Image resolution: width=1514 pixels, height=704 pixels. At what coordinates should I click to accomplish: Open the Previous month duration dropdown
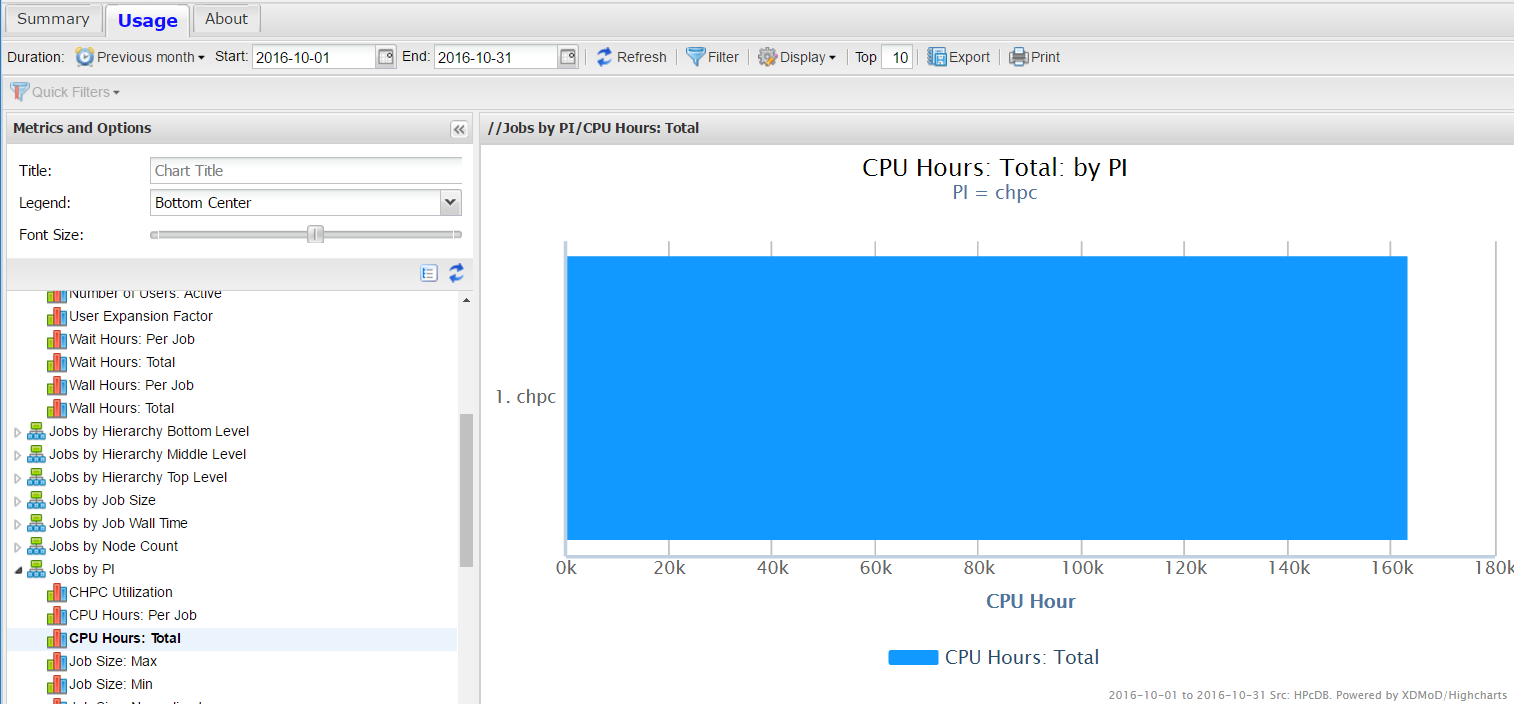pyautogui.click(x=141, y=57)
